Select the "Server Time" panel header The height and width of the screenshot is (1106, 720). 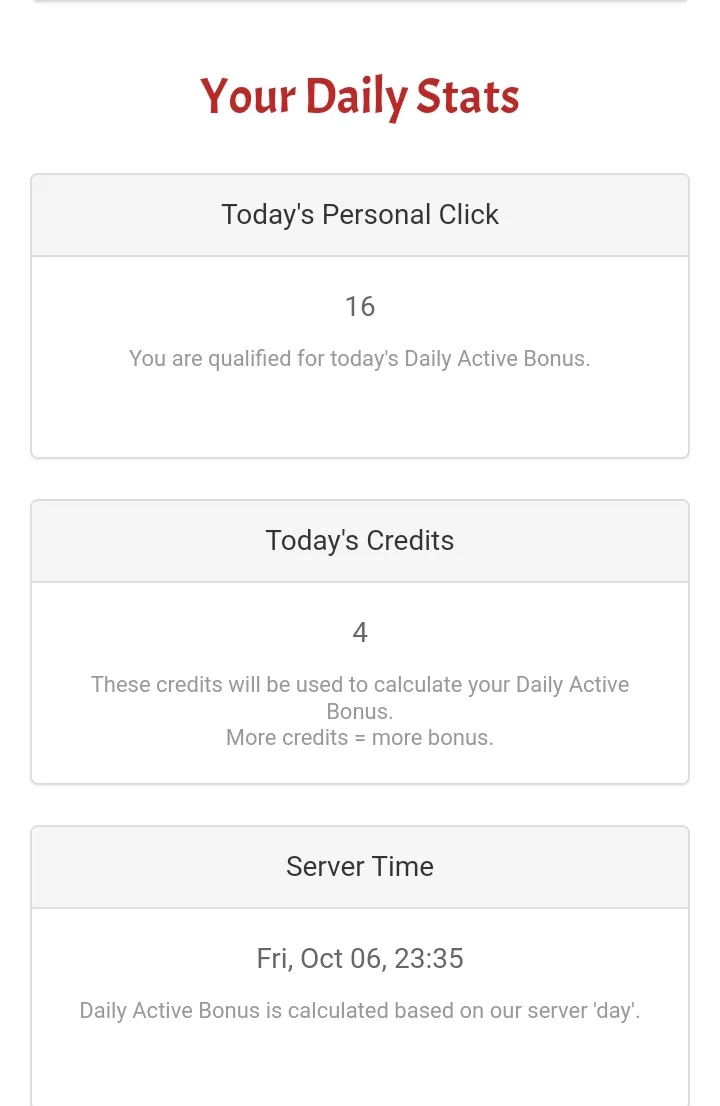[x=360, y=867]
